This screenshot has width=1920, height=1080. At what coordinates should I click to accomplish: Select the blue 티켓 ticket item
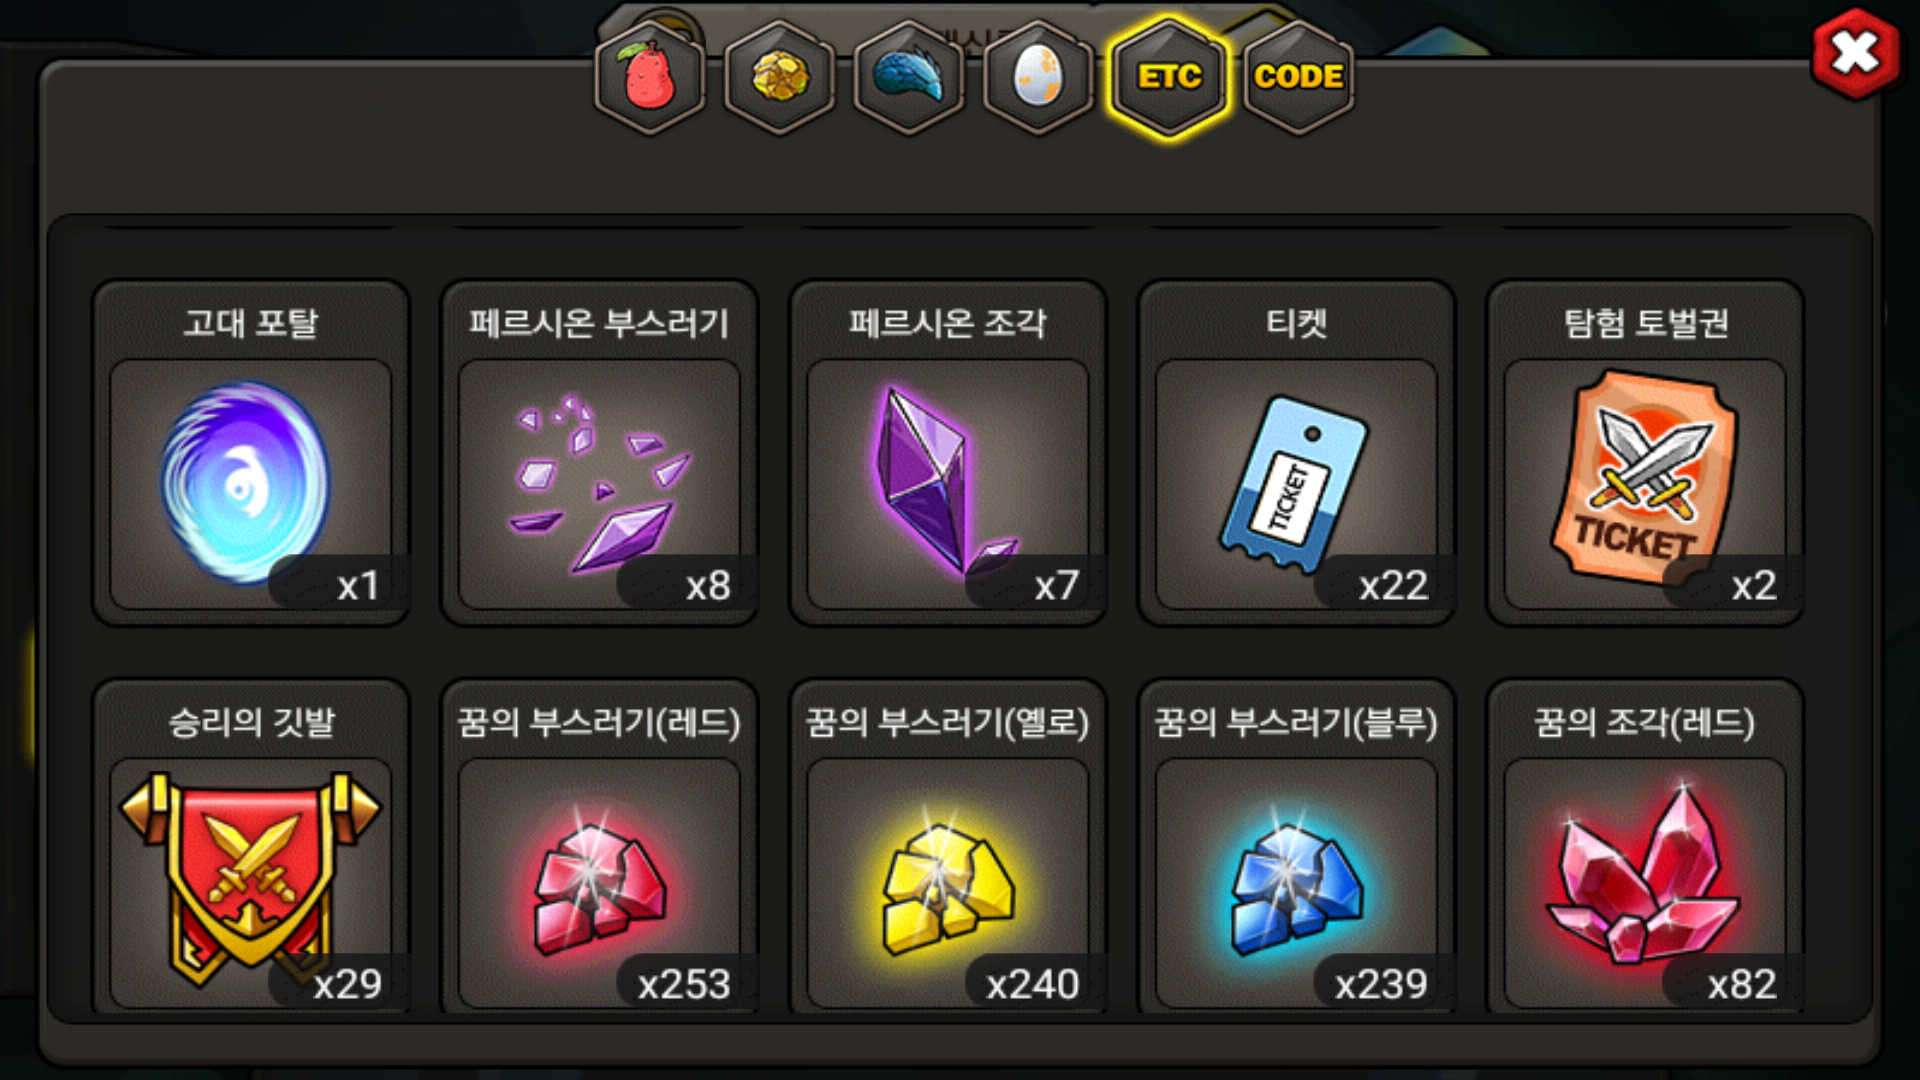[x=1296, y=484]
